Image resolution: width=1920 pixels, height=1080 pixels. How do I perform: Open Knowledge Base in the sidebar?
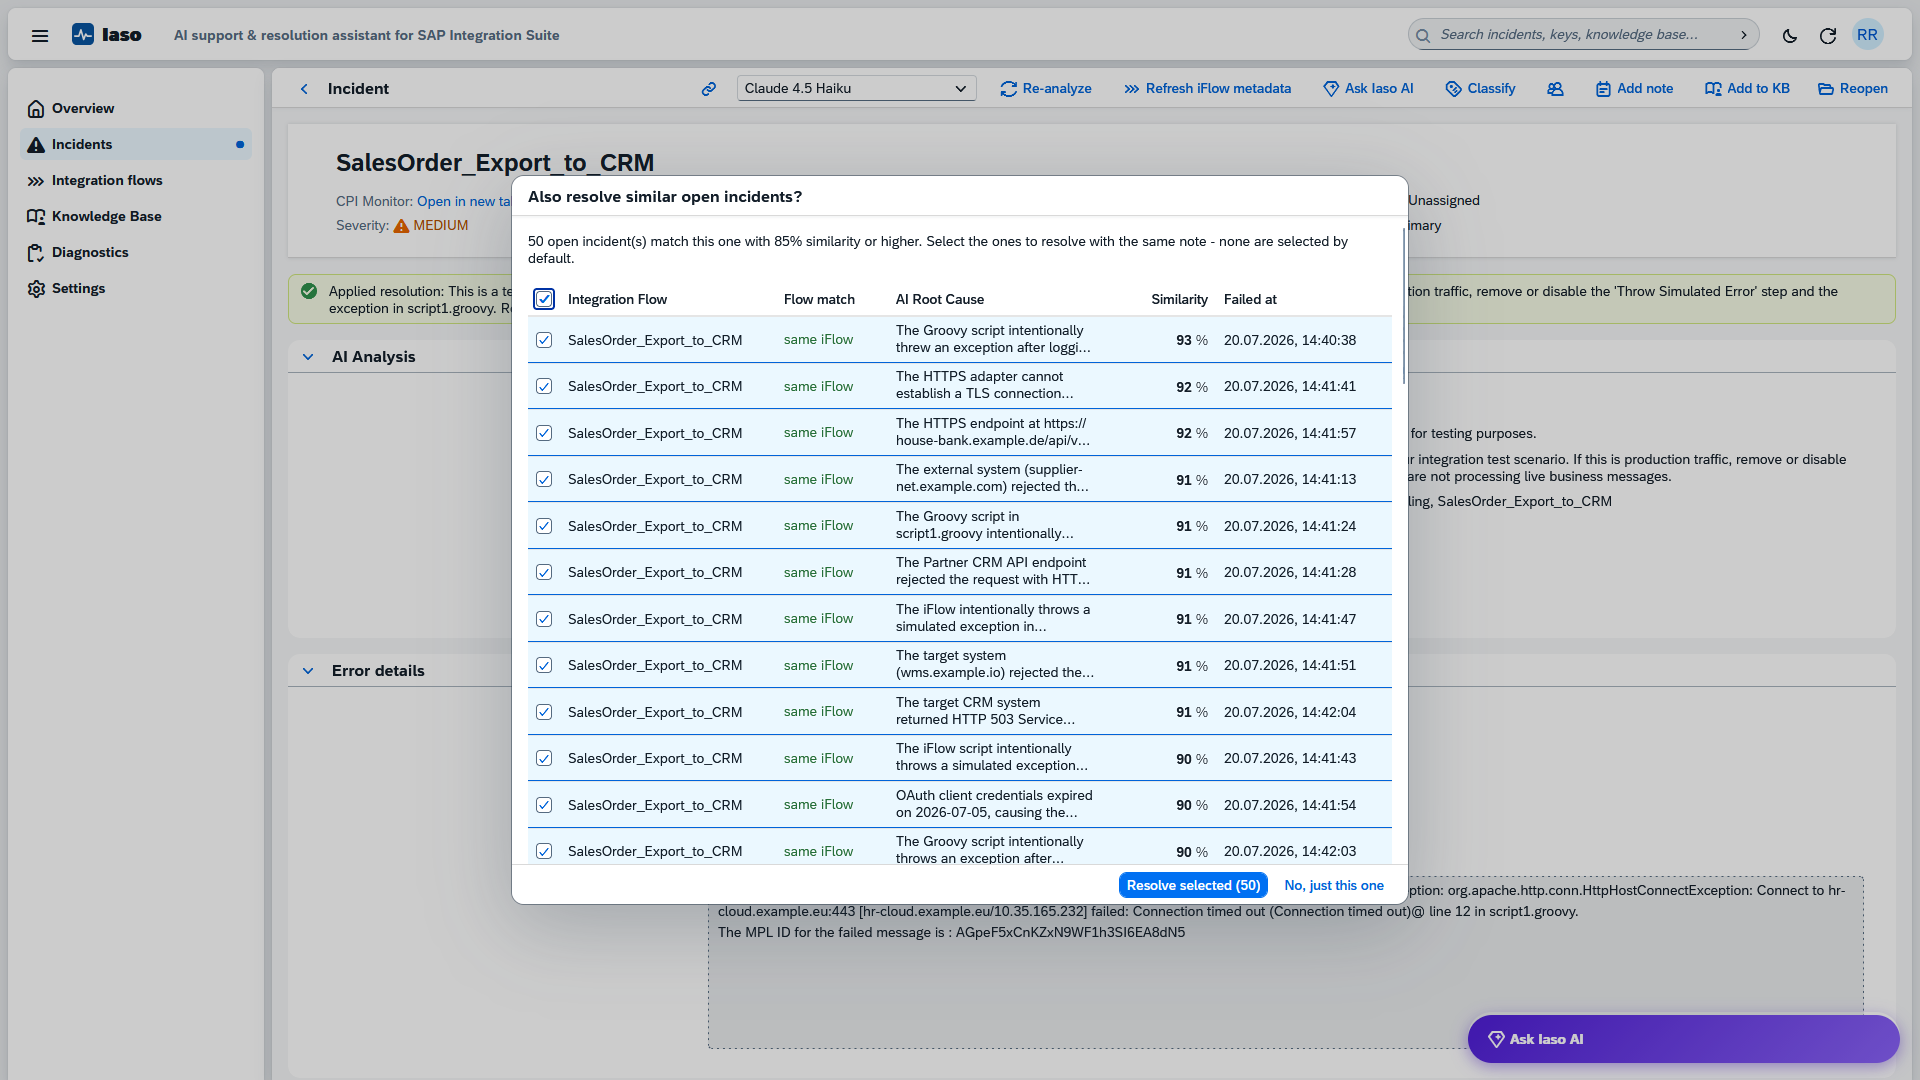136,217
